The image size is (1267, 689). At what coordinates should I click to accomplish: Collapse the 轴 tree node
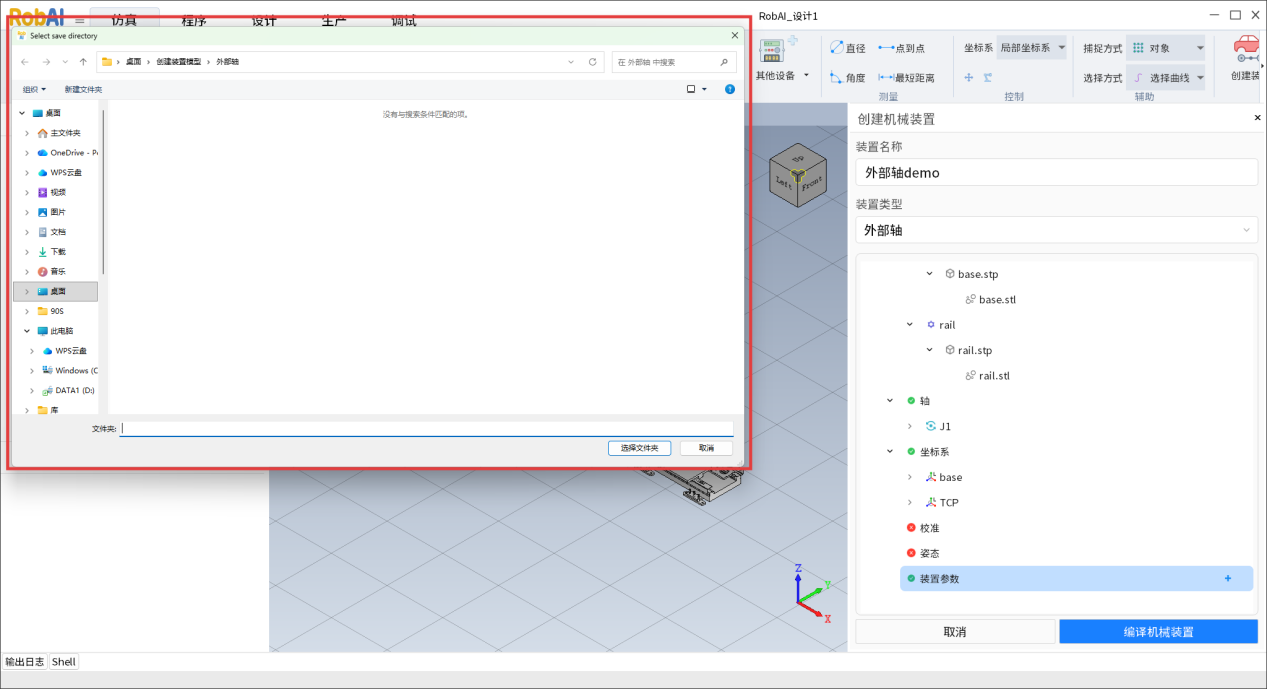click(x=890, y=401)
